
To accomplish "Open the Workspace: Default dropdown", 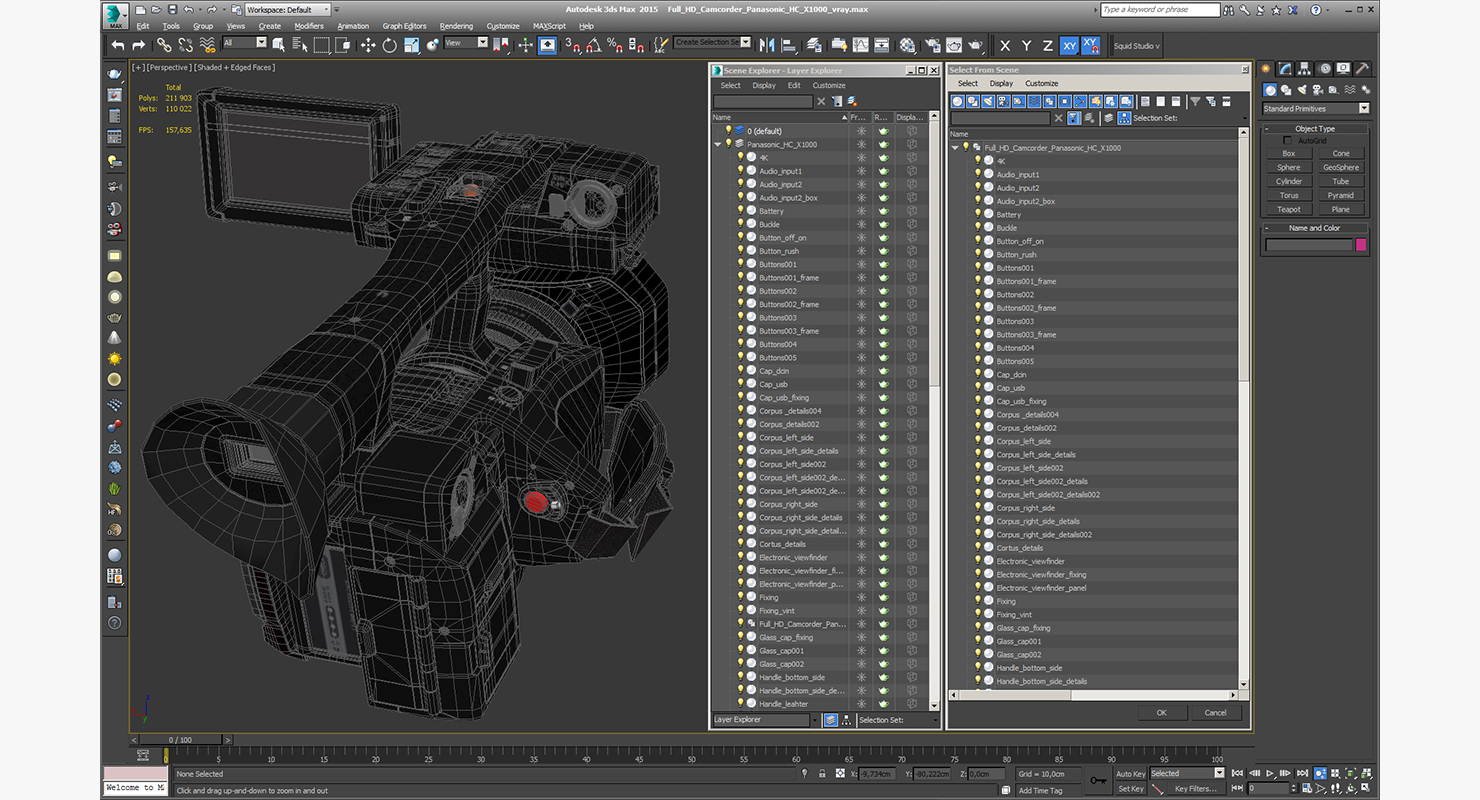I will pos(287,9).
